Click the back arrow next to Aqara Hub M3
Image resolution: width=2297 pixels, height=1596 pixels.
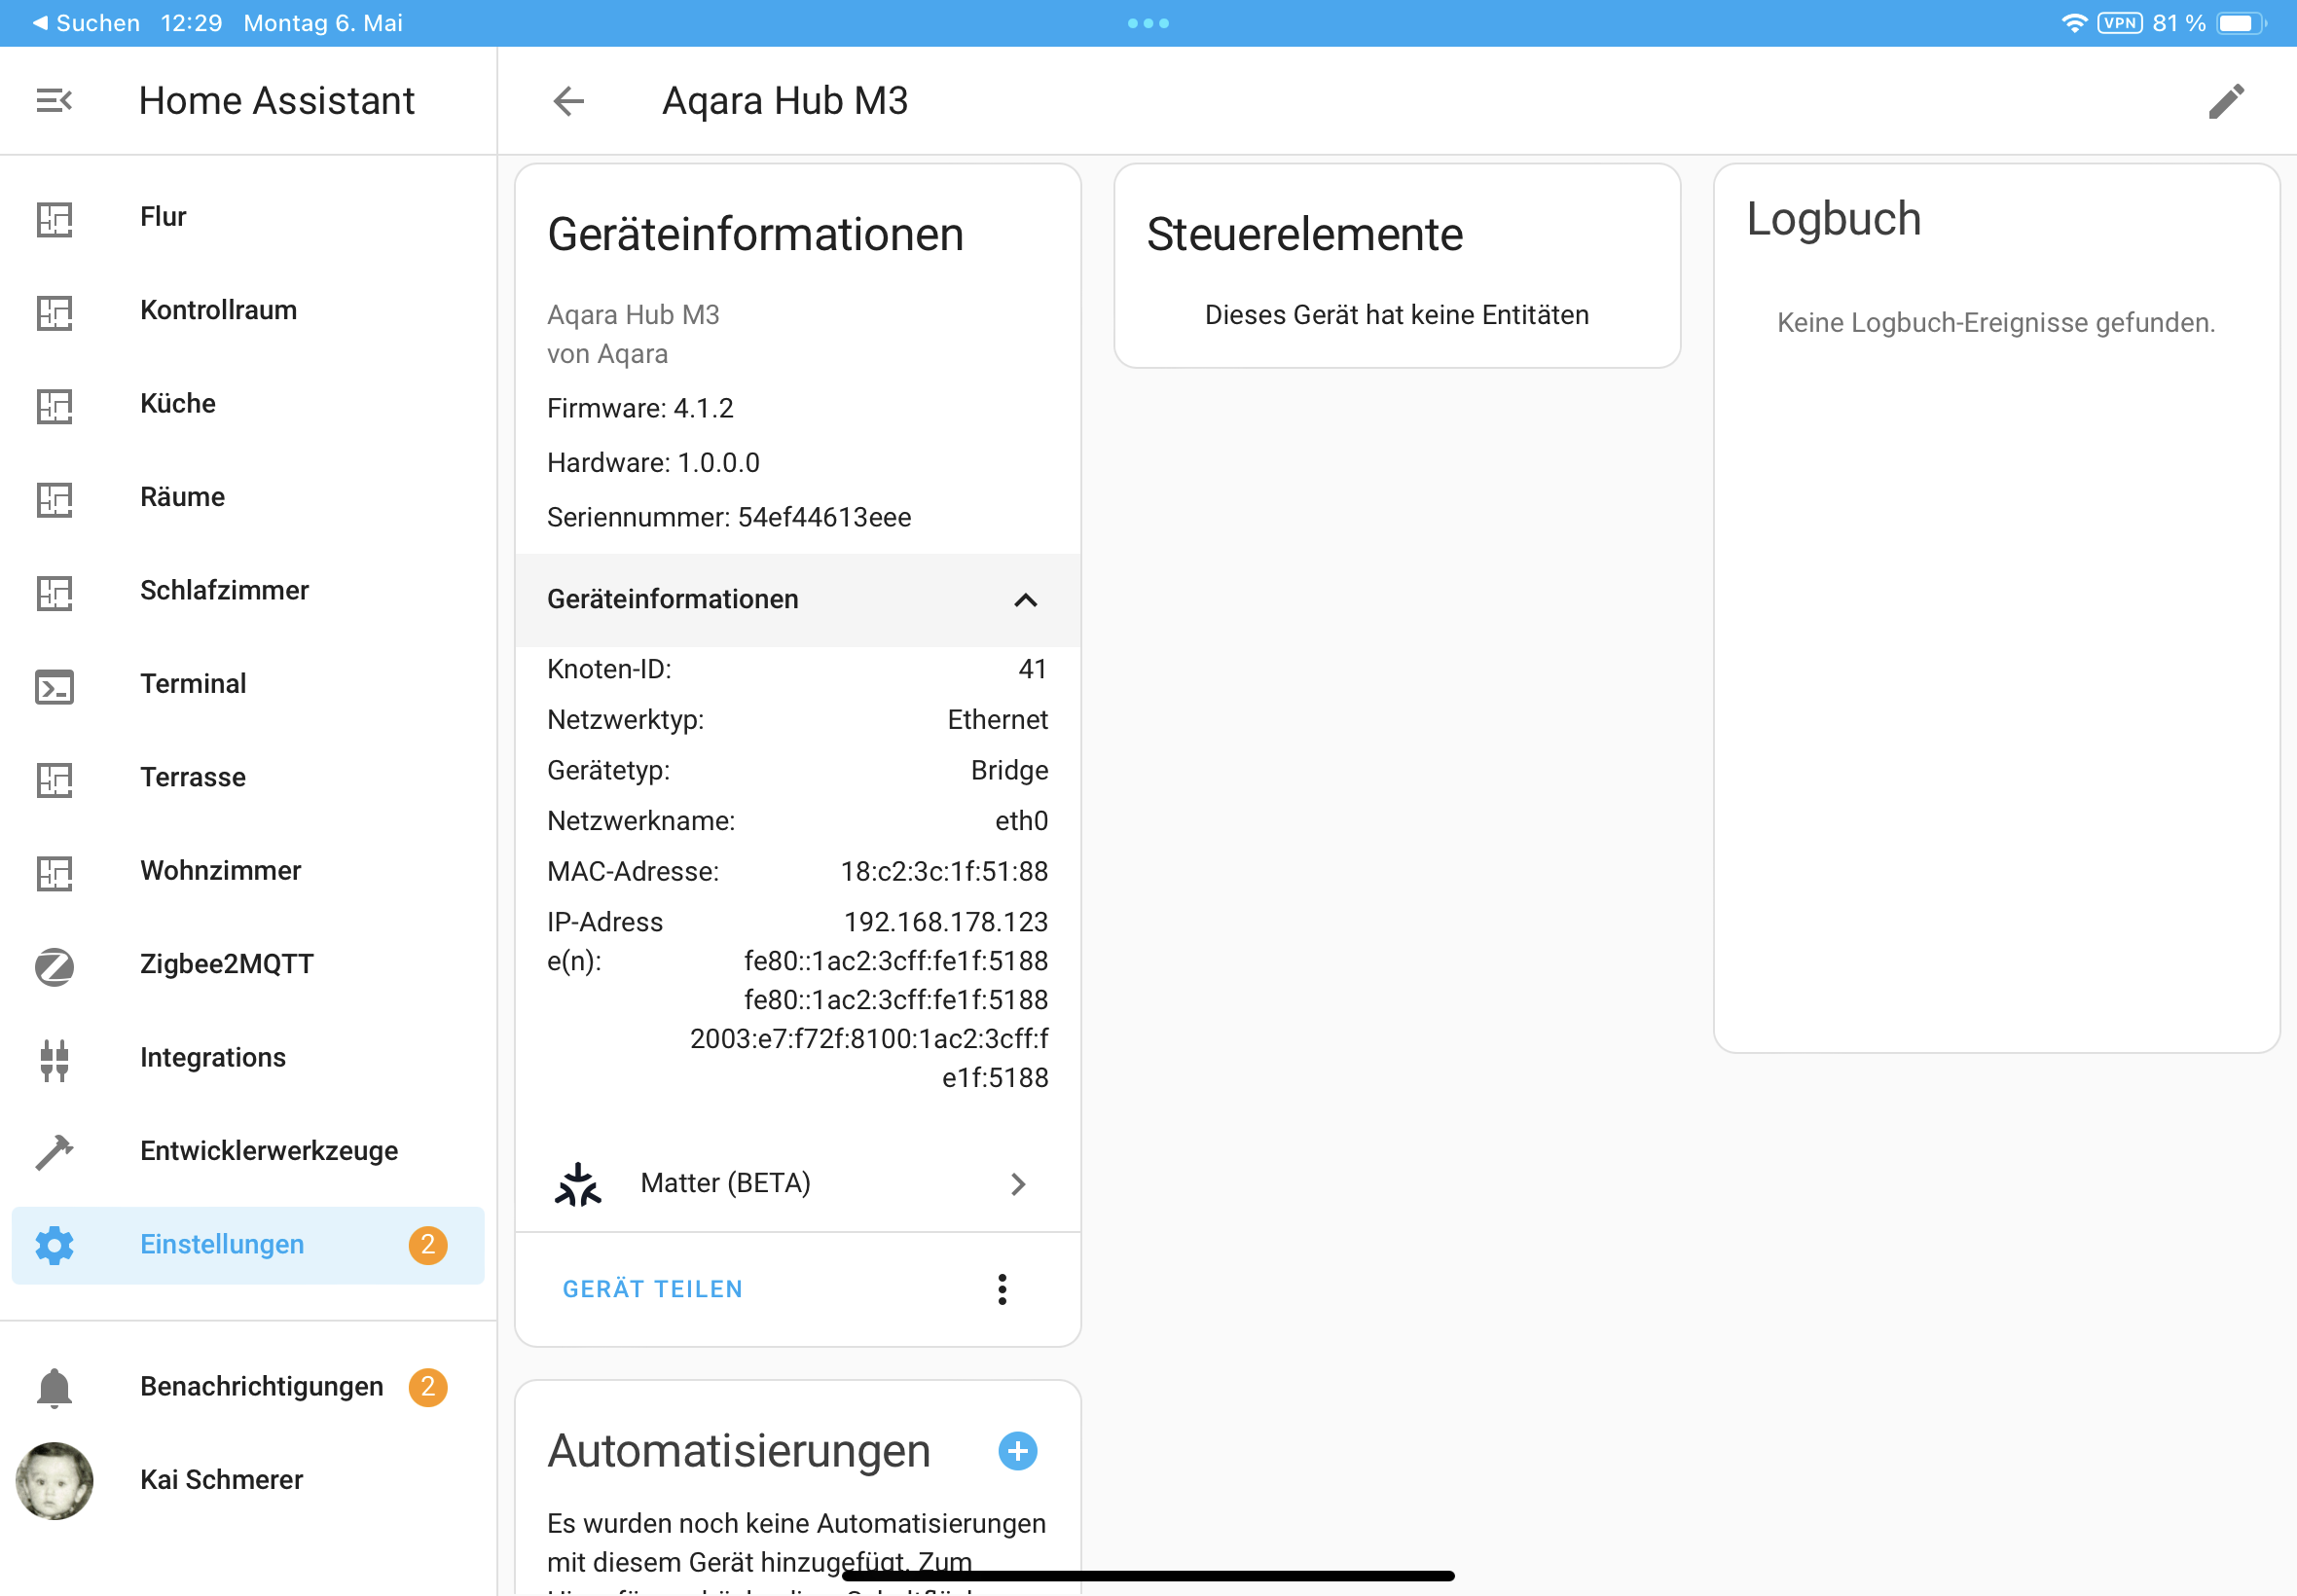coord(569,101)
